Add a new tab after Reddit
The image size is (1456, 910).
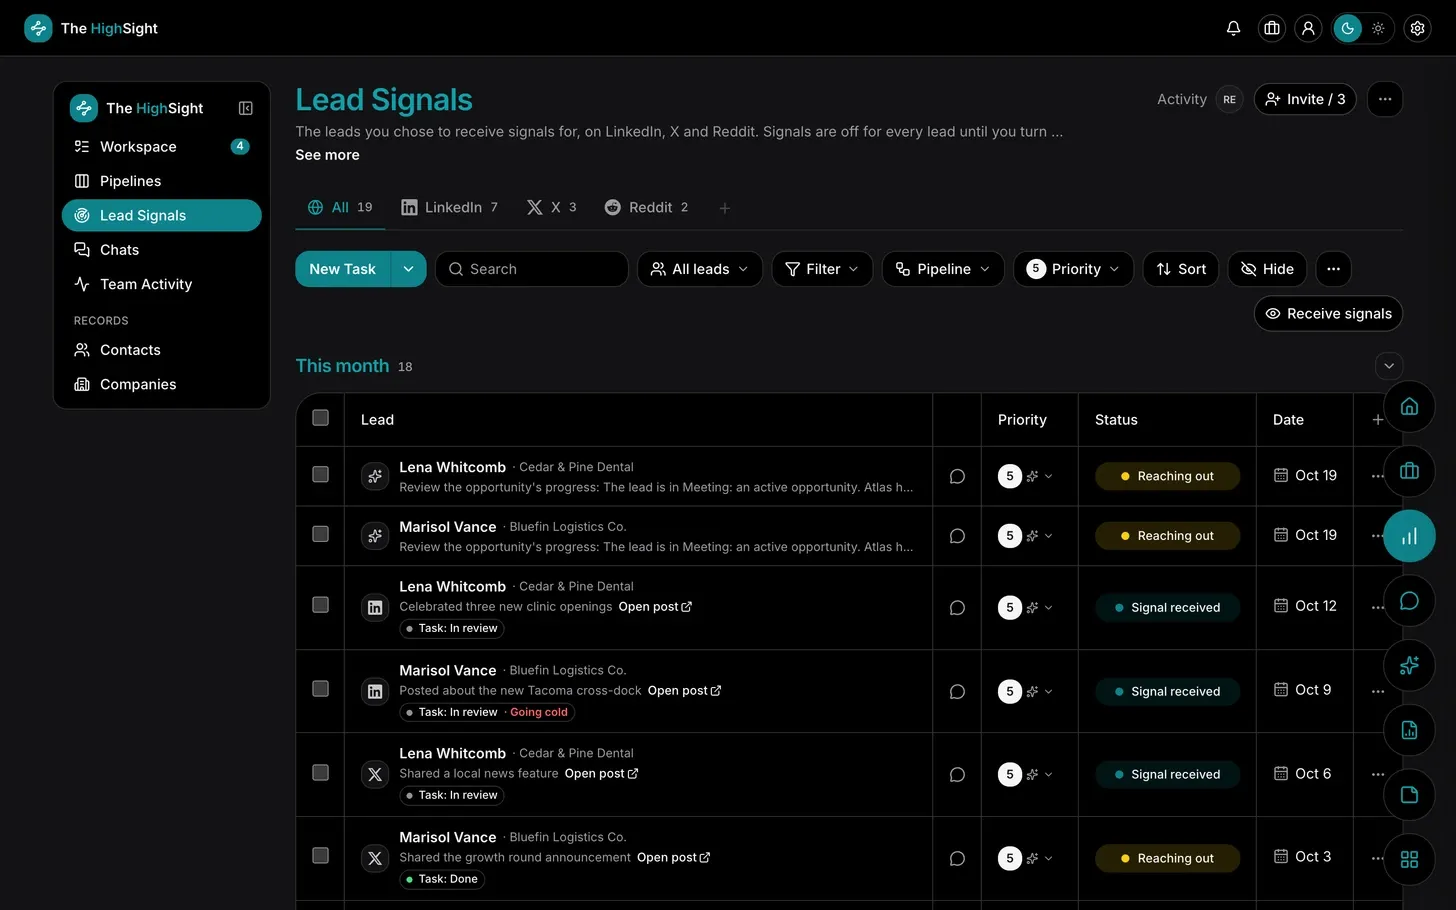[725, 208]
